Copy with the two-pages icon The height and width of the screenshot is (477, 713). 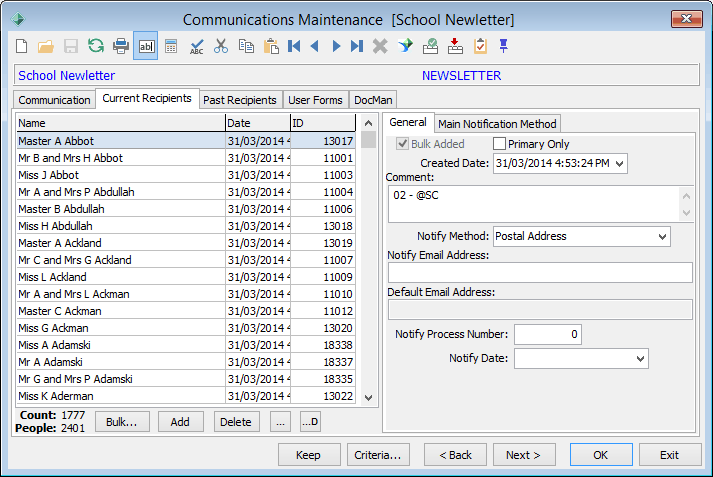click(x=246, y=46)
